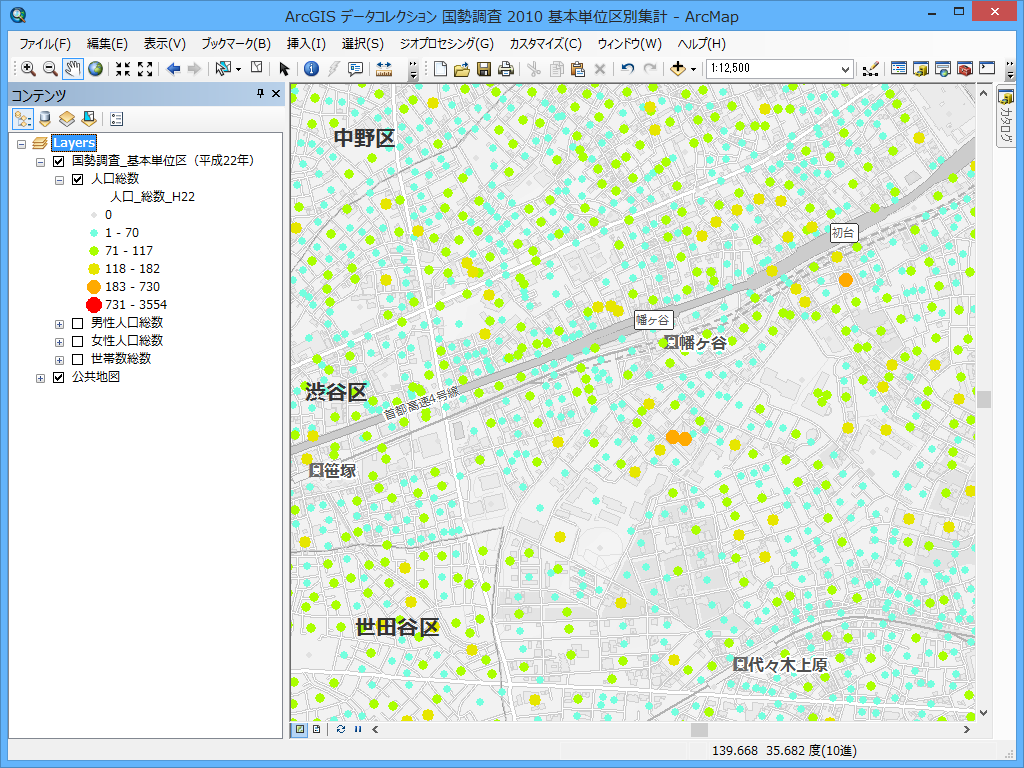Viewport: 1024px width, 768px height.
Task: Uncheck the 人口総数 layer checkbox
Action: coord(78,180)
